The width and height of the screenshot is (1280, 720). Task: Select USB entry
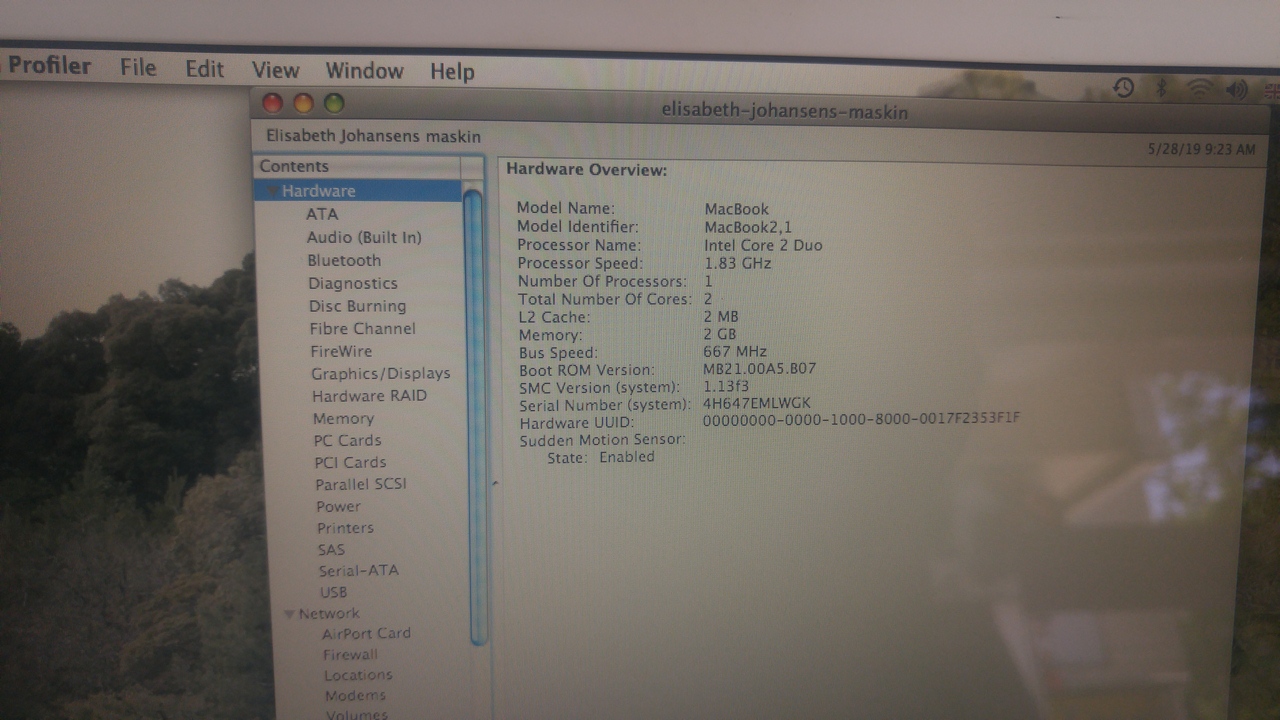(x=333, y=593)
